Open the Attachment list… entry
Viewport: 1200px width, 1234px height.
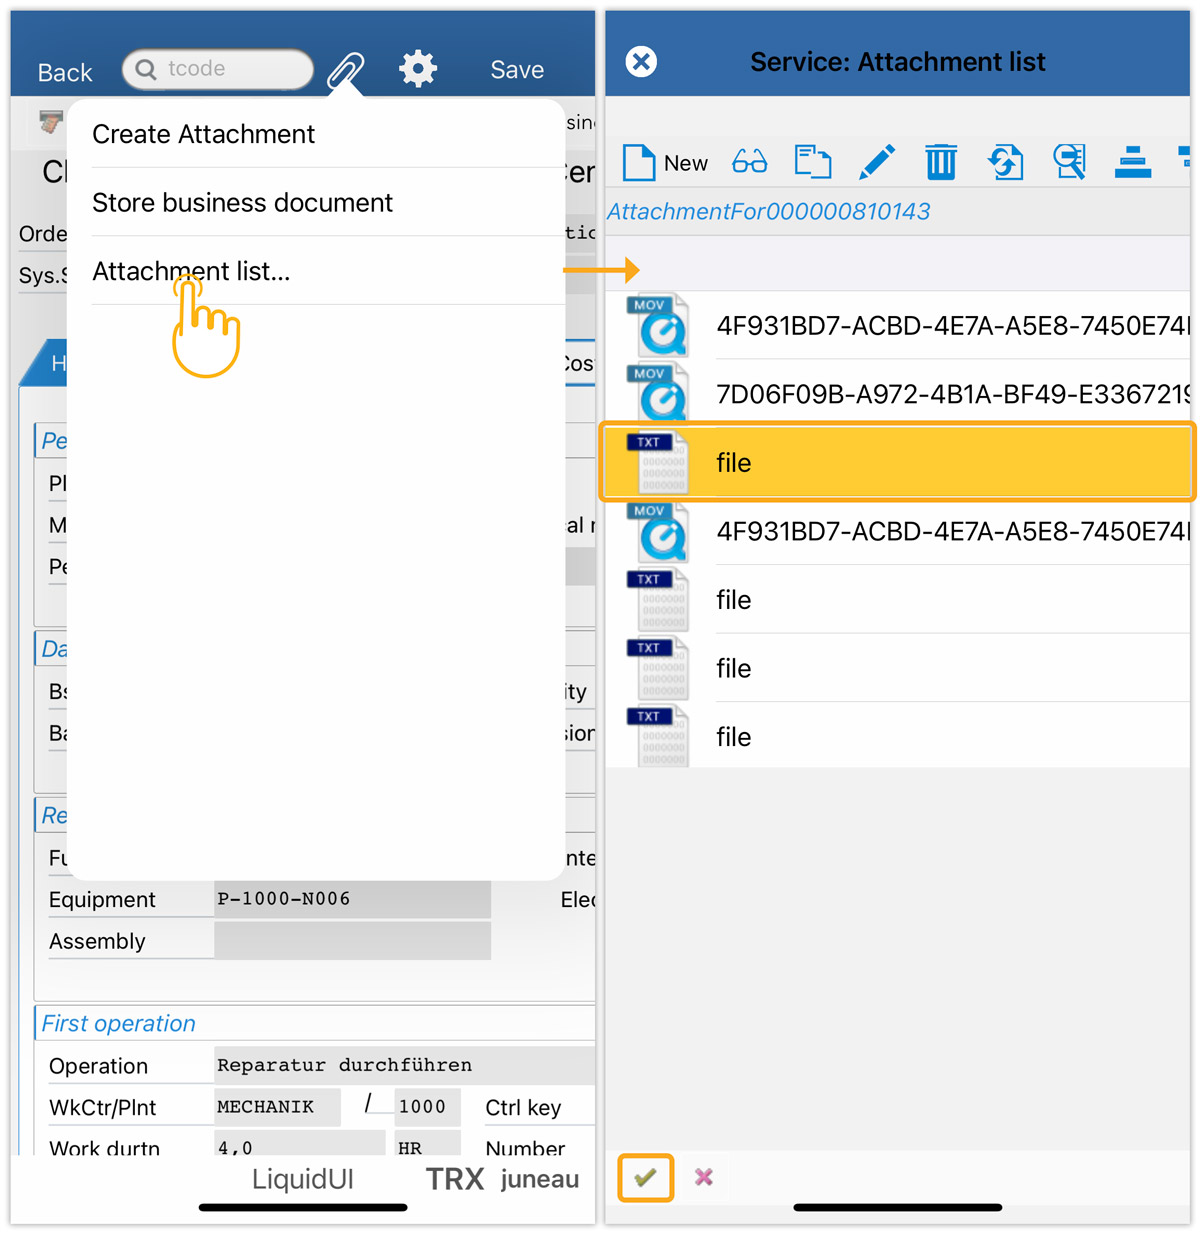tap(191, 272)
